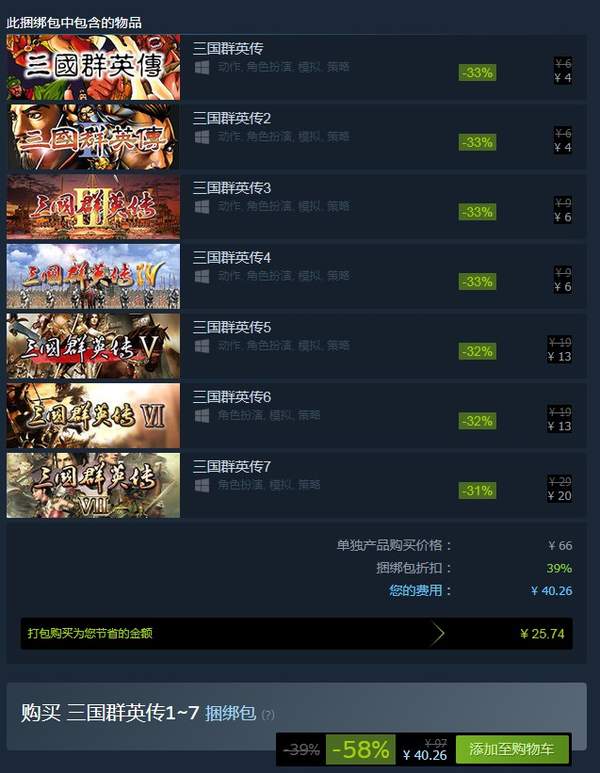The width and height of the screenshot is (600, 773).
Task: Click the 三国群英传5 title link
Action: point(232,327)
